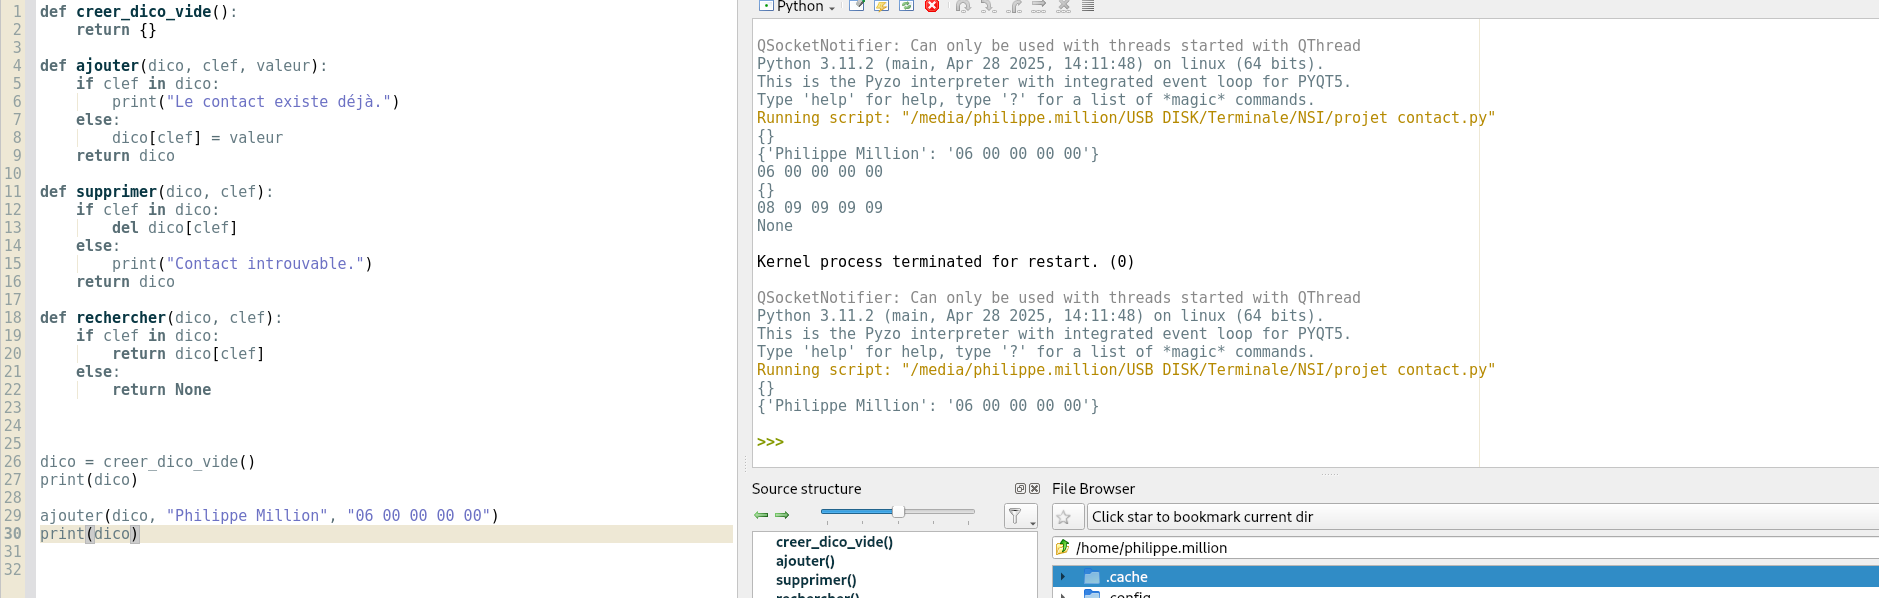
Task: Go back with green left arrow
Action: pos(761,515)
